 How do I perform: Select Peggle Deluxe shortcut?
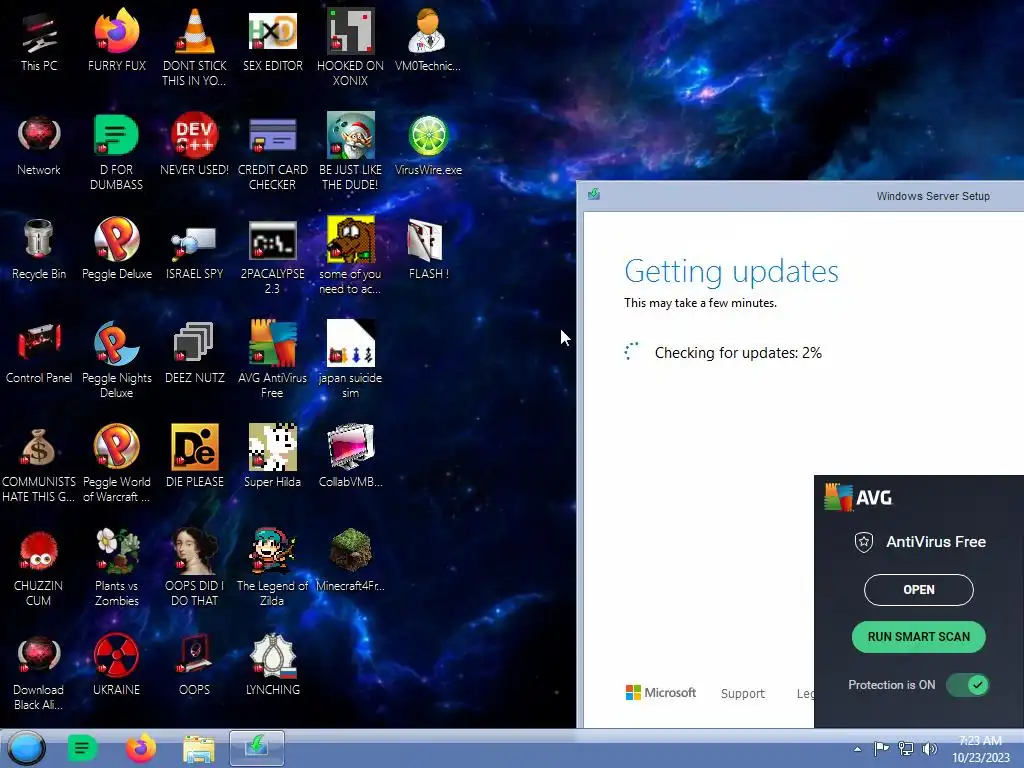(117, 249)
